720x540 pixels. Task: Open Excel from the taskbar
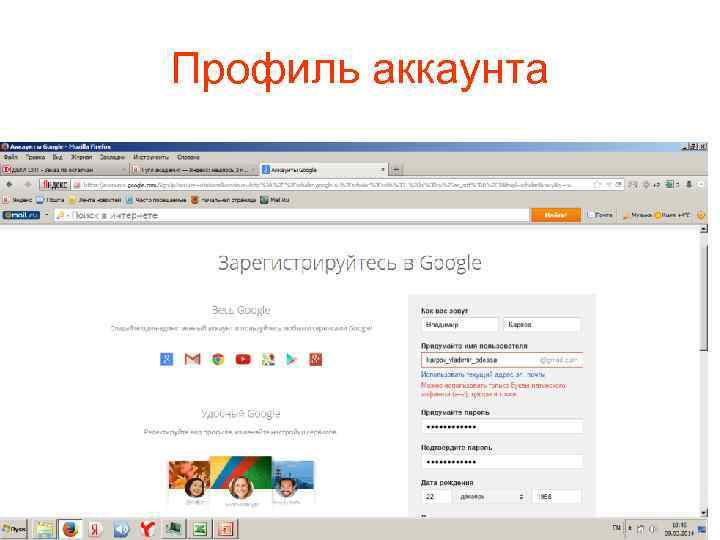(200, 529)
